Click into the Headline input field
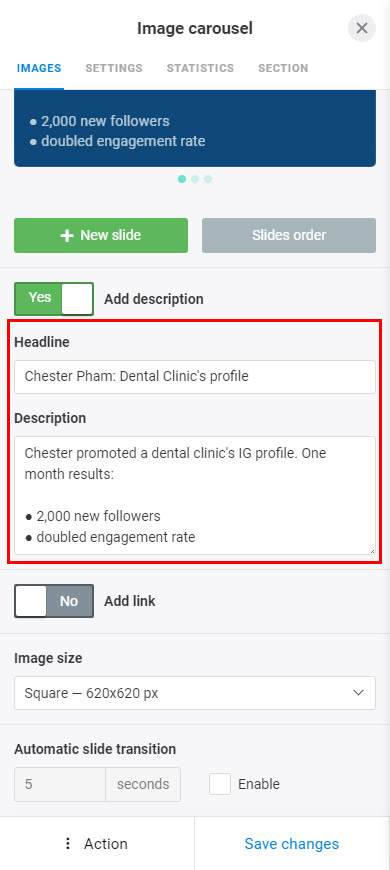Viewport: 390px width, 870px height. (x=195, y=377)
